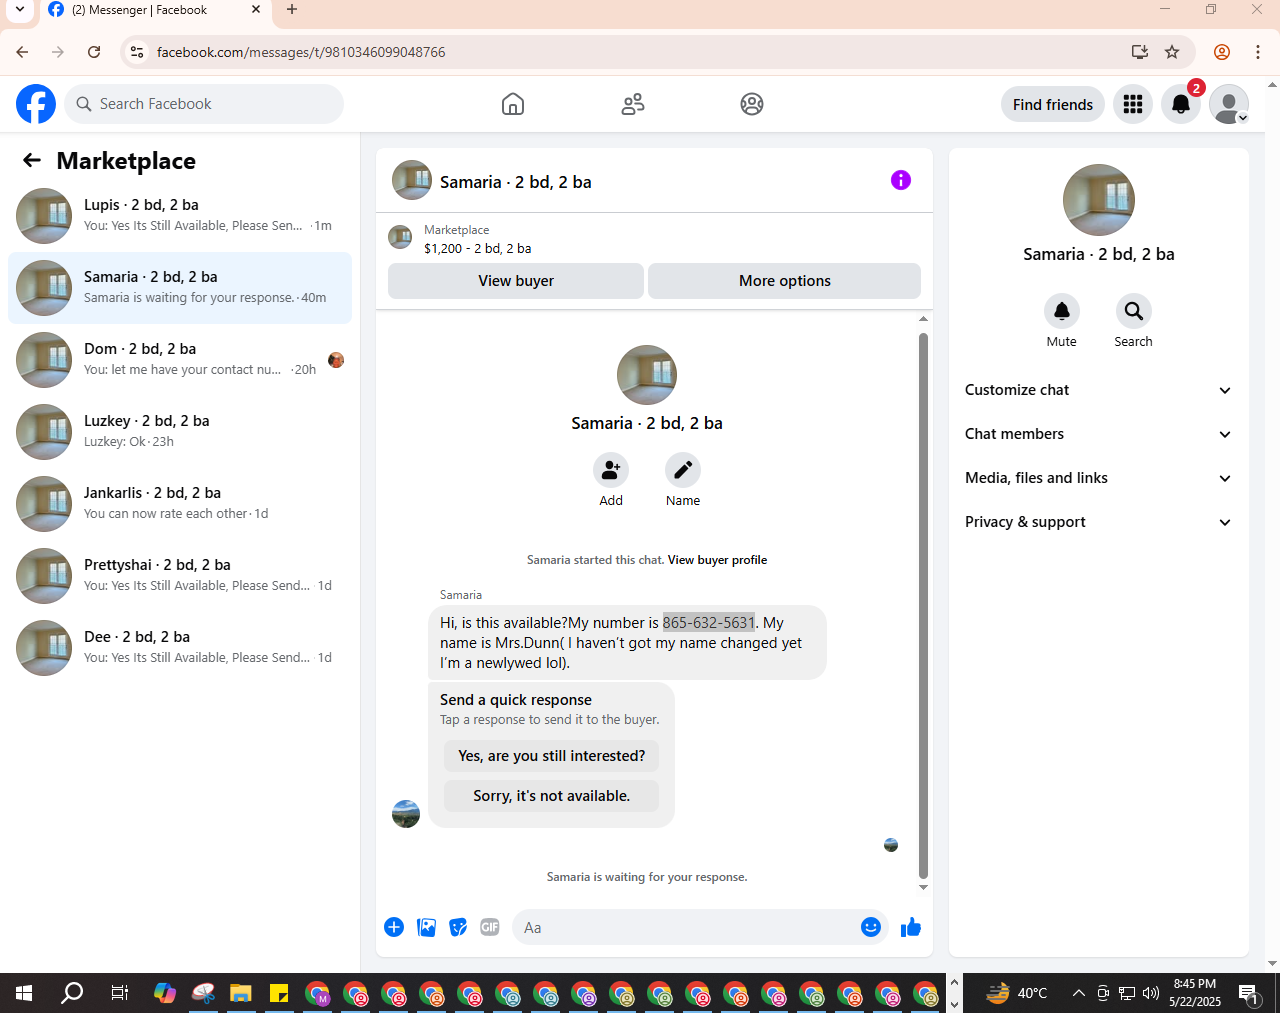Choose a sticker in composer
Image resolution: width=1280 pixels, height=1013 pixels.
click(458, 927)
